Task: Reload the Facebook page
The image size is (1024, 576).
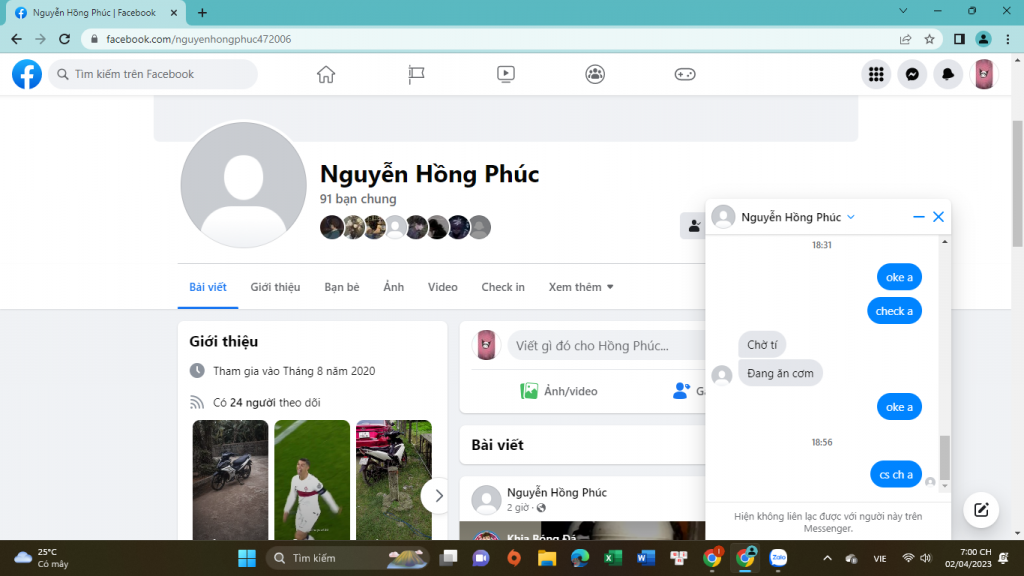Action: [x=64, y=39]
